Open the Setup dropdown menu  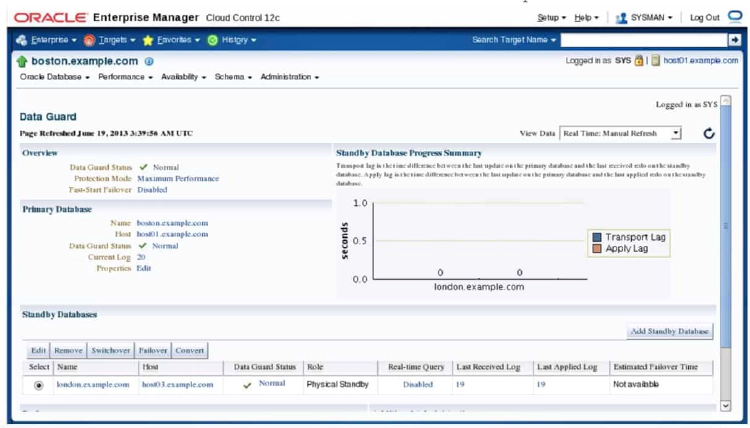pyautogui.click(x=551, y=18)
